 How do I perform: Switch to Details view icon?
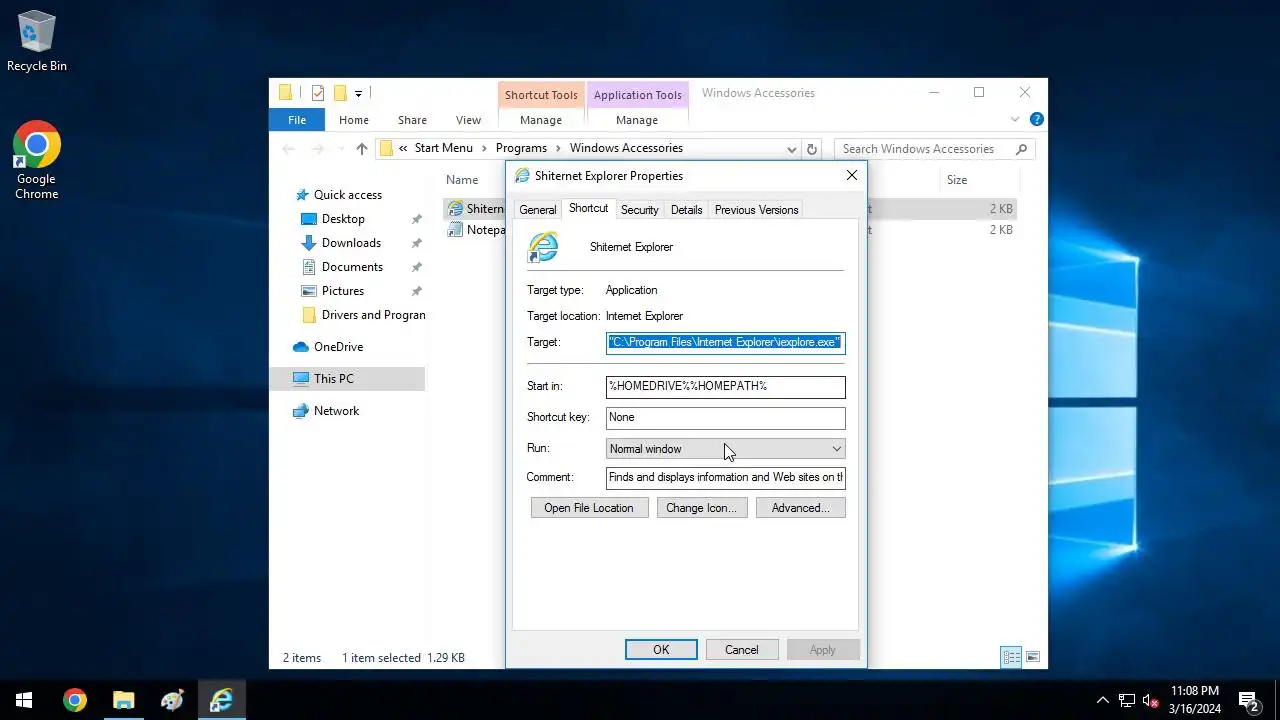[1011, 657]
